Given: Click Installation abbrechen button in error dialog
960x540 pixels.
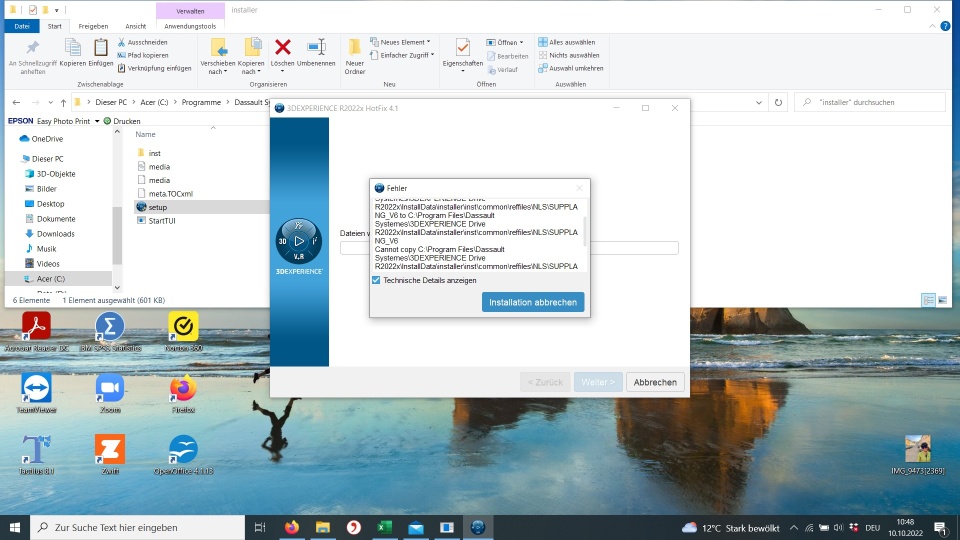Looking at the screenshot, I should 533,302.
